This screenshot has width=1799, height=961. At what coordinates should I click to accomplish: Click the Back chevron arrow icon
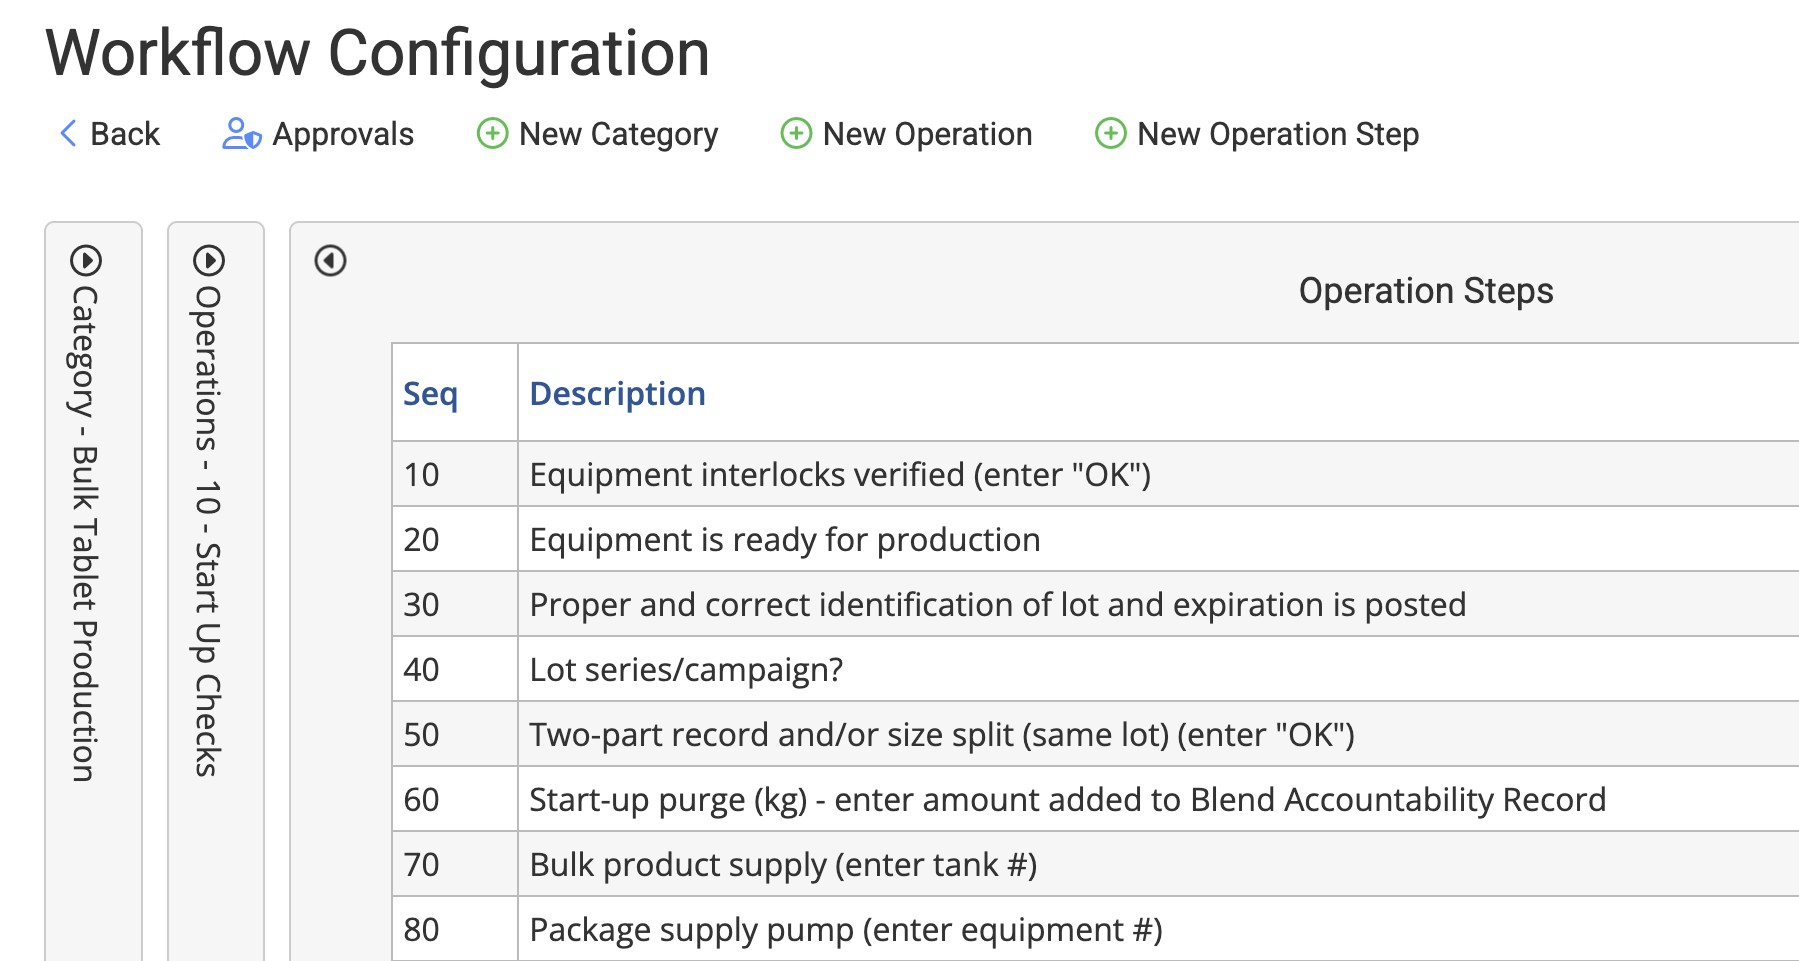[x=68, y=133]
